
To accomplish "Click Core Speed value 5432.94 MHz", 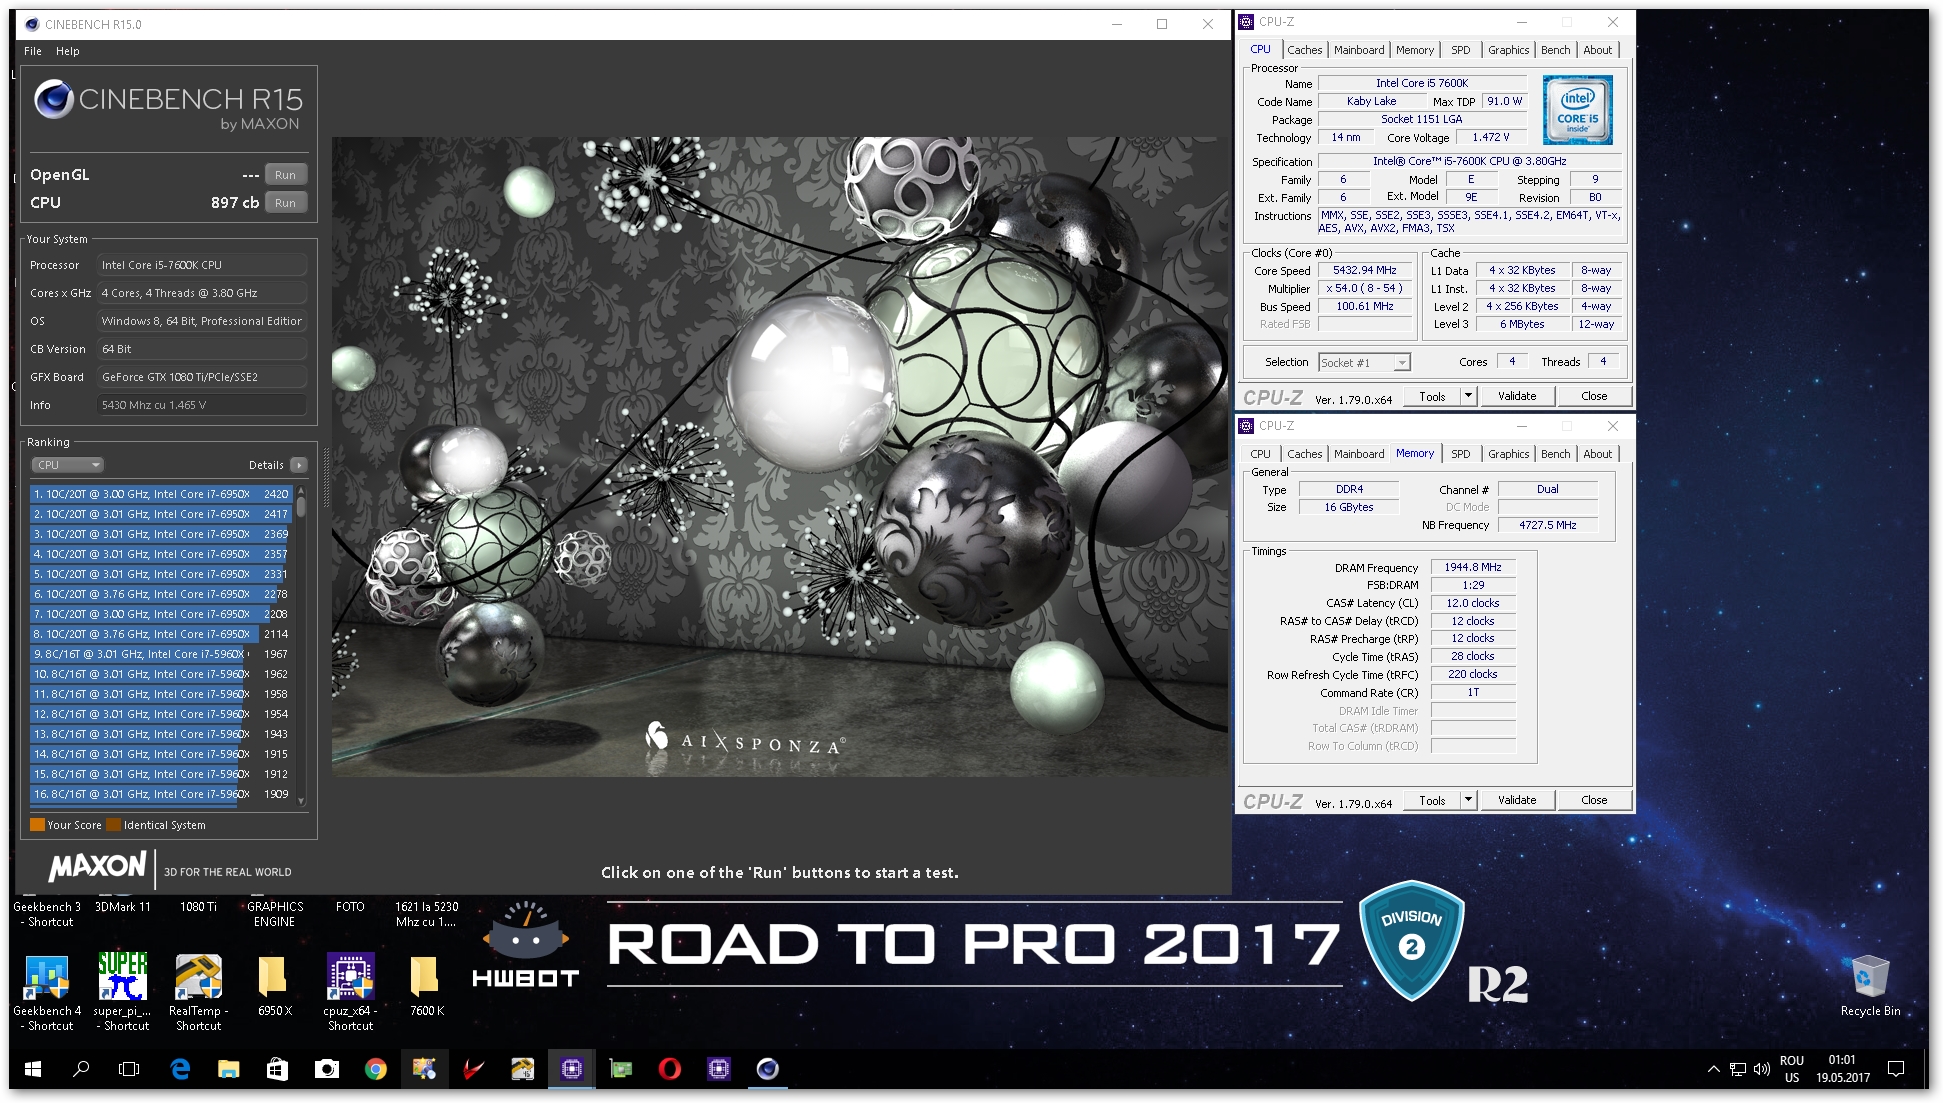I will [1364, 271].
